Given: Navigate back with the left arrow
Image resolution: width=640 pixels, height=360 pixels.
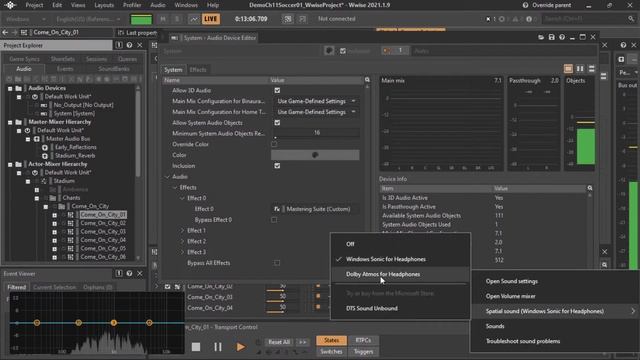Looking at the screenshot, I should pyautogui.click(x=5, y=32).
